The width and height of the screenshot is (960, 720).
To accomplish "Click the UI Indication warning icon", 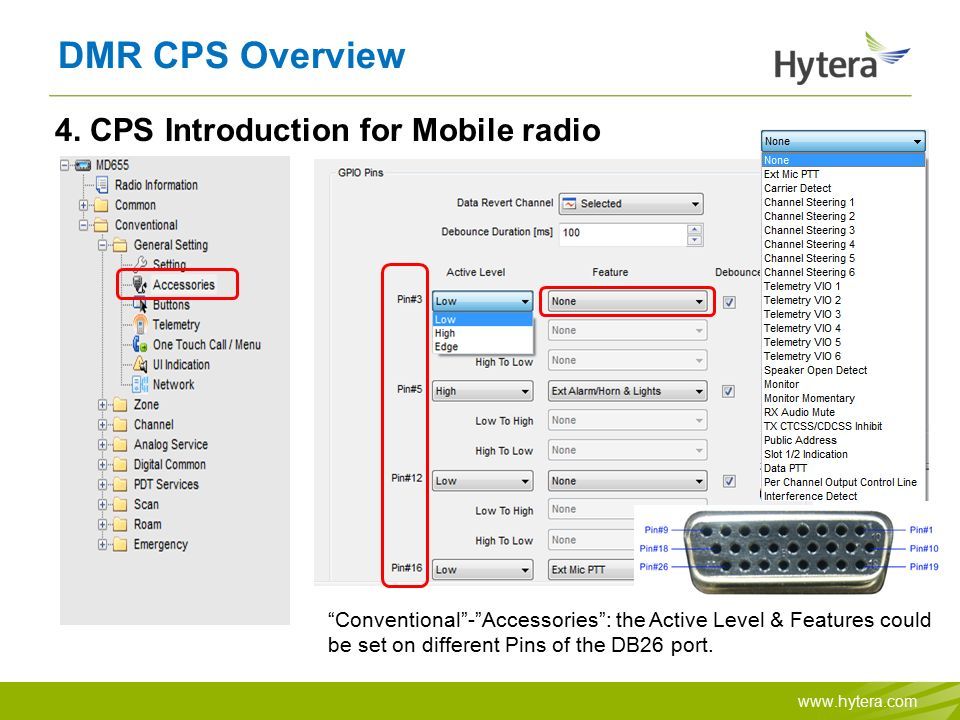I will (x=140, y=365).
